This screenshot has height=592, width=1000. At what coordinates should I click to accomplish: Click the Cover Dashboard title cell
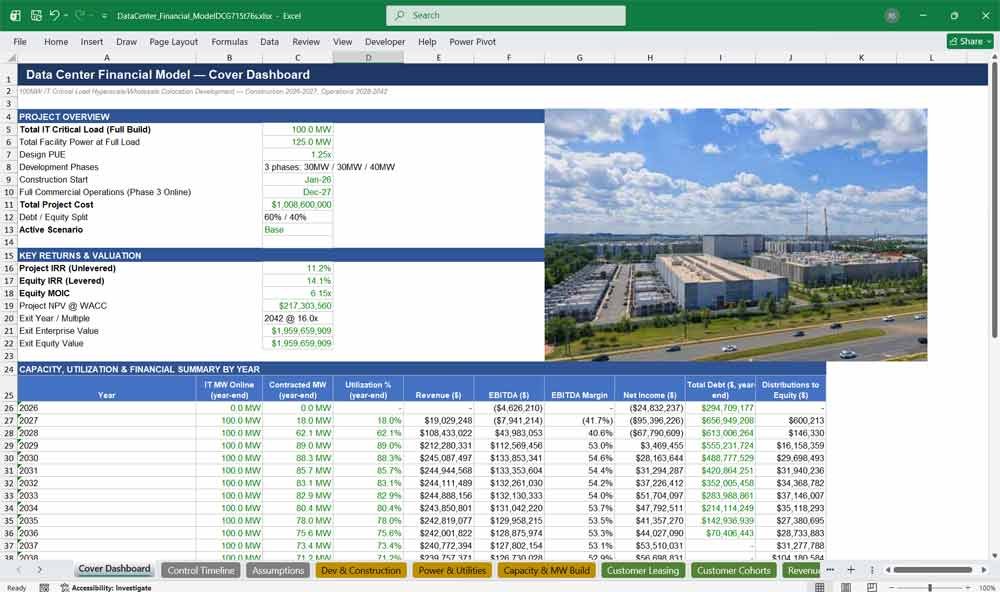[x=503, y=75]
